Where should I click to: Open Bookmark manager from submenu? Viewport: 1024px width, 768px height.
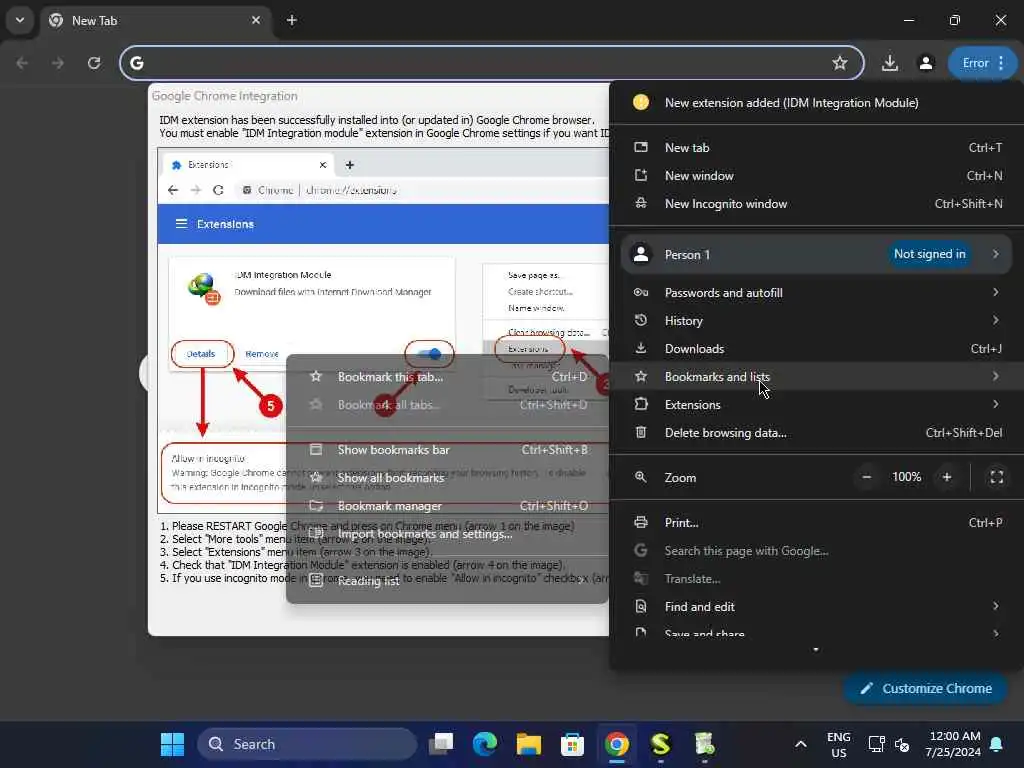point(448,506)
